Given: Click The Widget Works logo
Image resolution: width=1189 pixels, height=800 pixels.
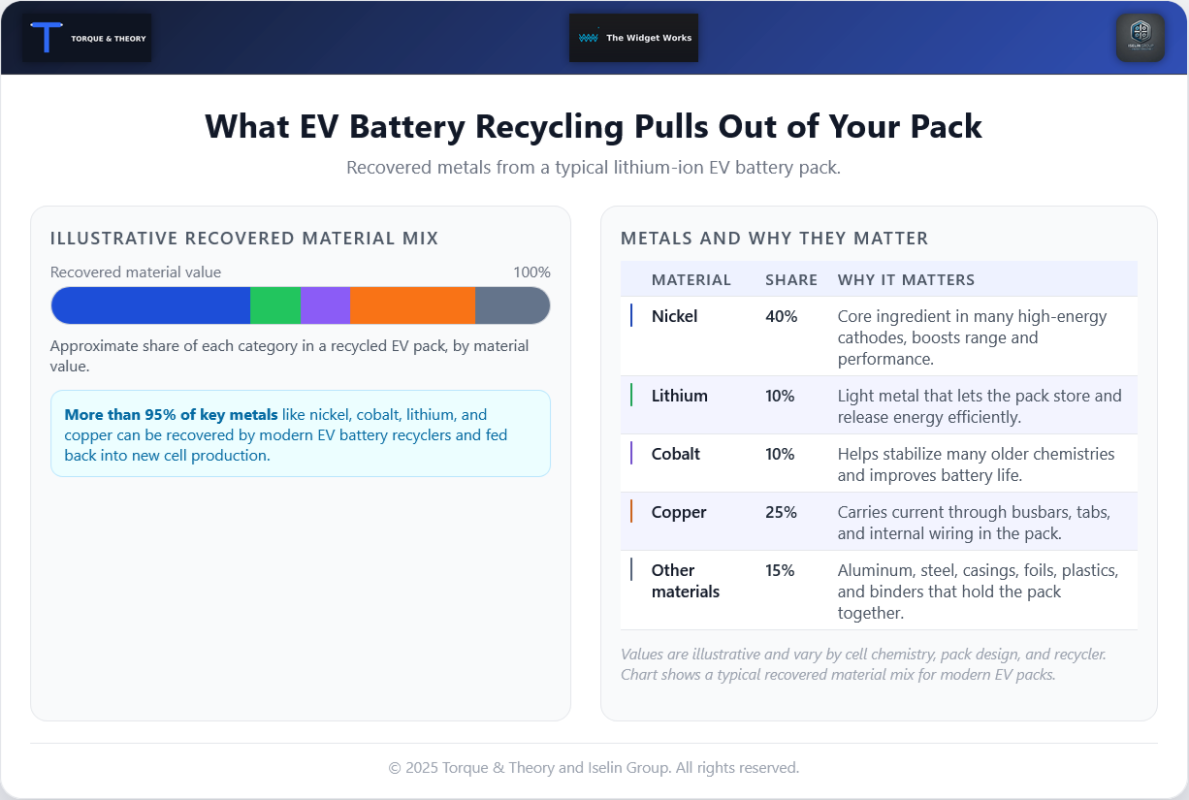Looking at the screenshot, I should pyautogui.click(x=634, y=38).
